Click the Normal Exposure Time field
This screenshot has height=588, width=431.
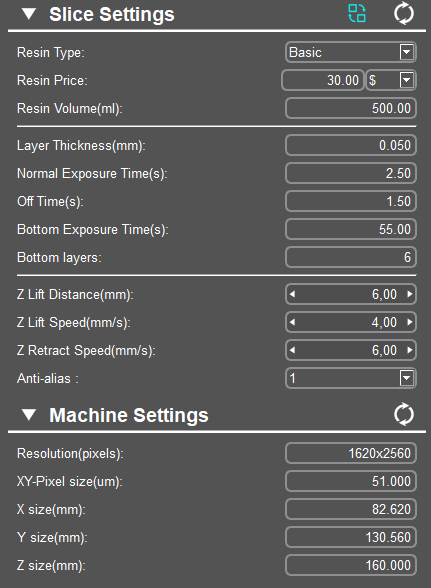click(x=351, y=173)
